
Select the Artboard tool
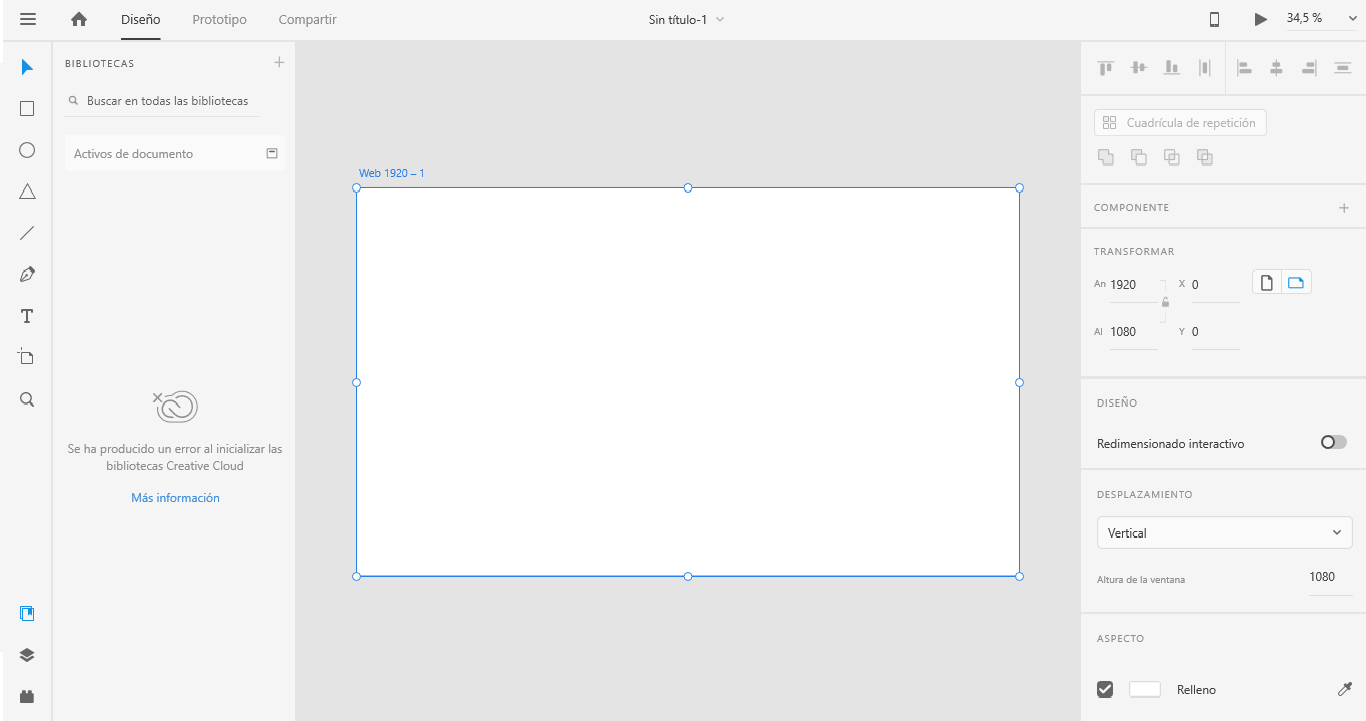click(x=27, y=357)
